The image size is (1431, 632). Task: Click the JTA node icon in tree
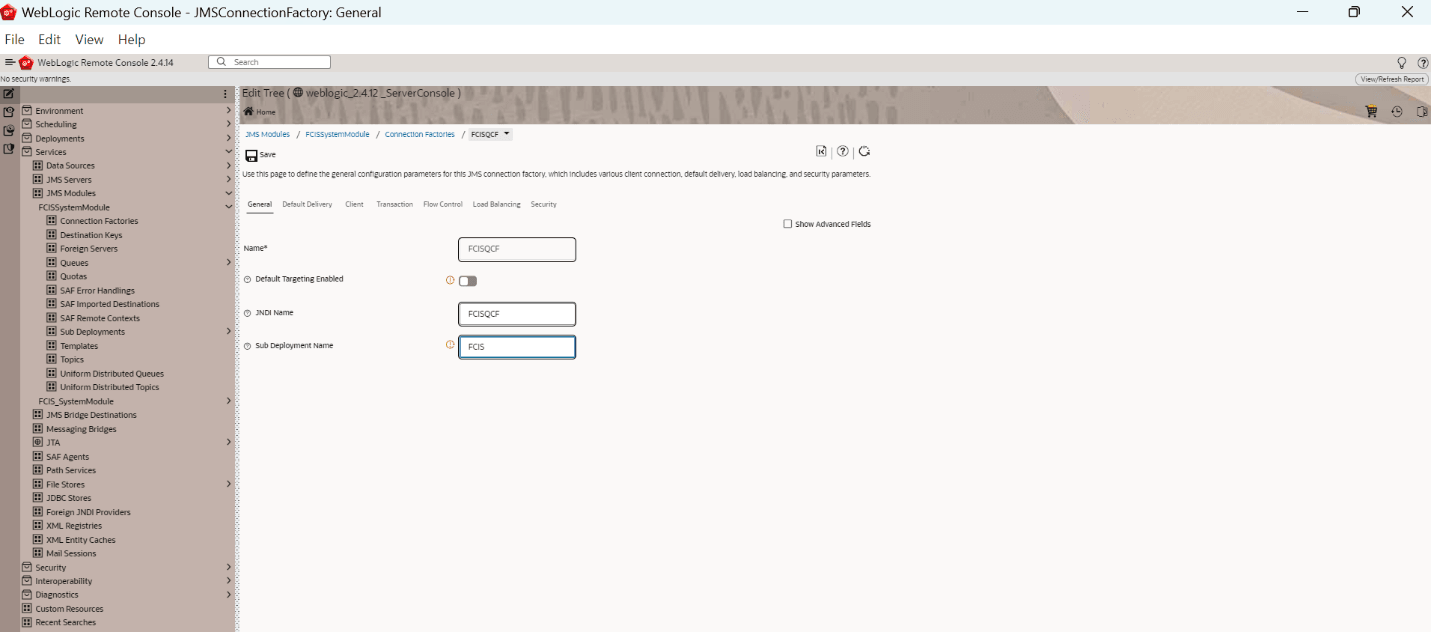coord(38,442)
